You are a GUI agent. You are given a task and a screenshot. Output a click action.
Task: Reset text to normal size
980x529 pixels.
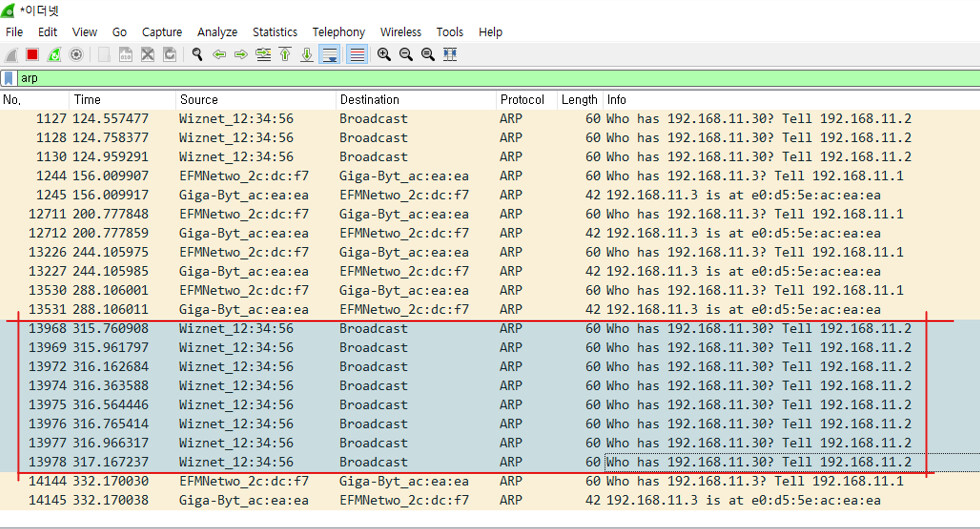coord(428,55)
